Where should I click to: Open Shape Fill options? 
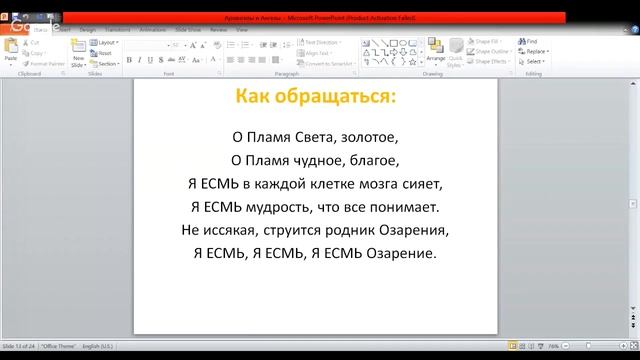click(484, 41)
